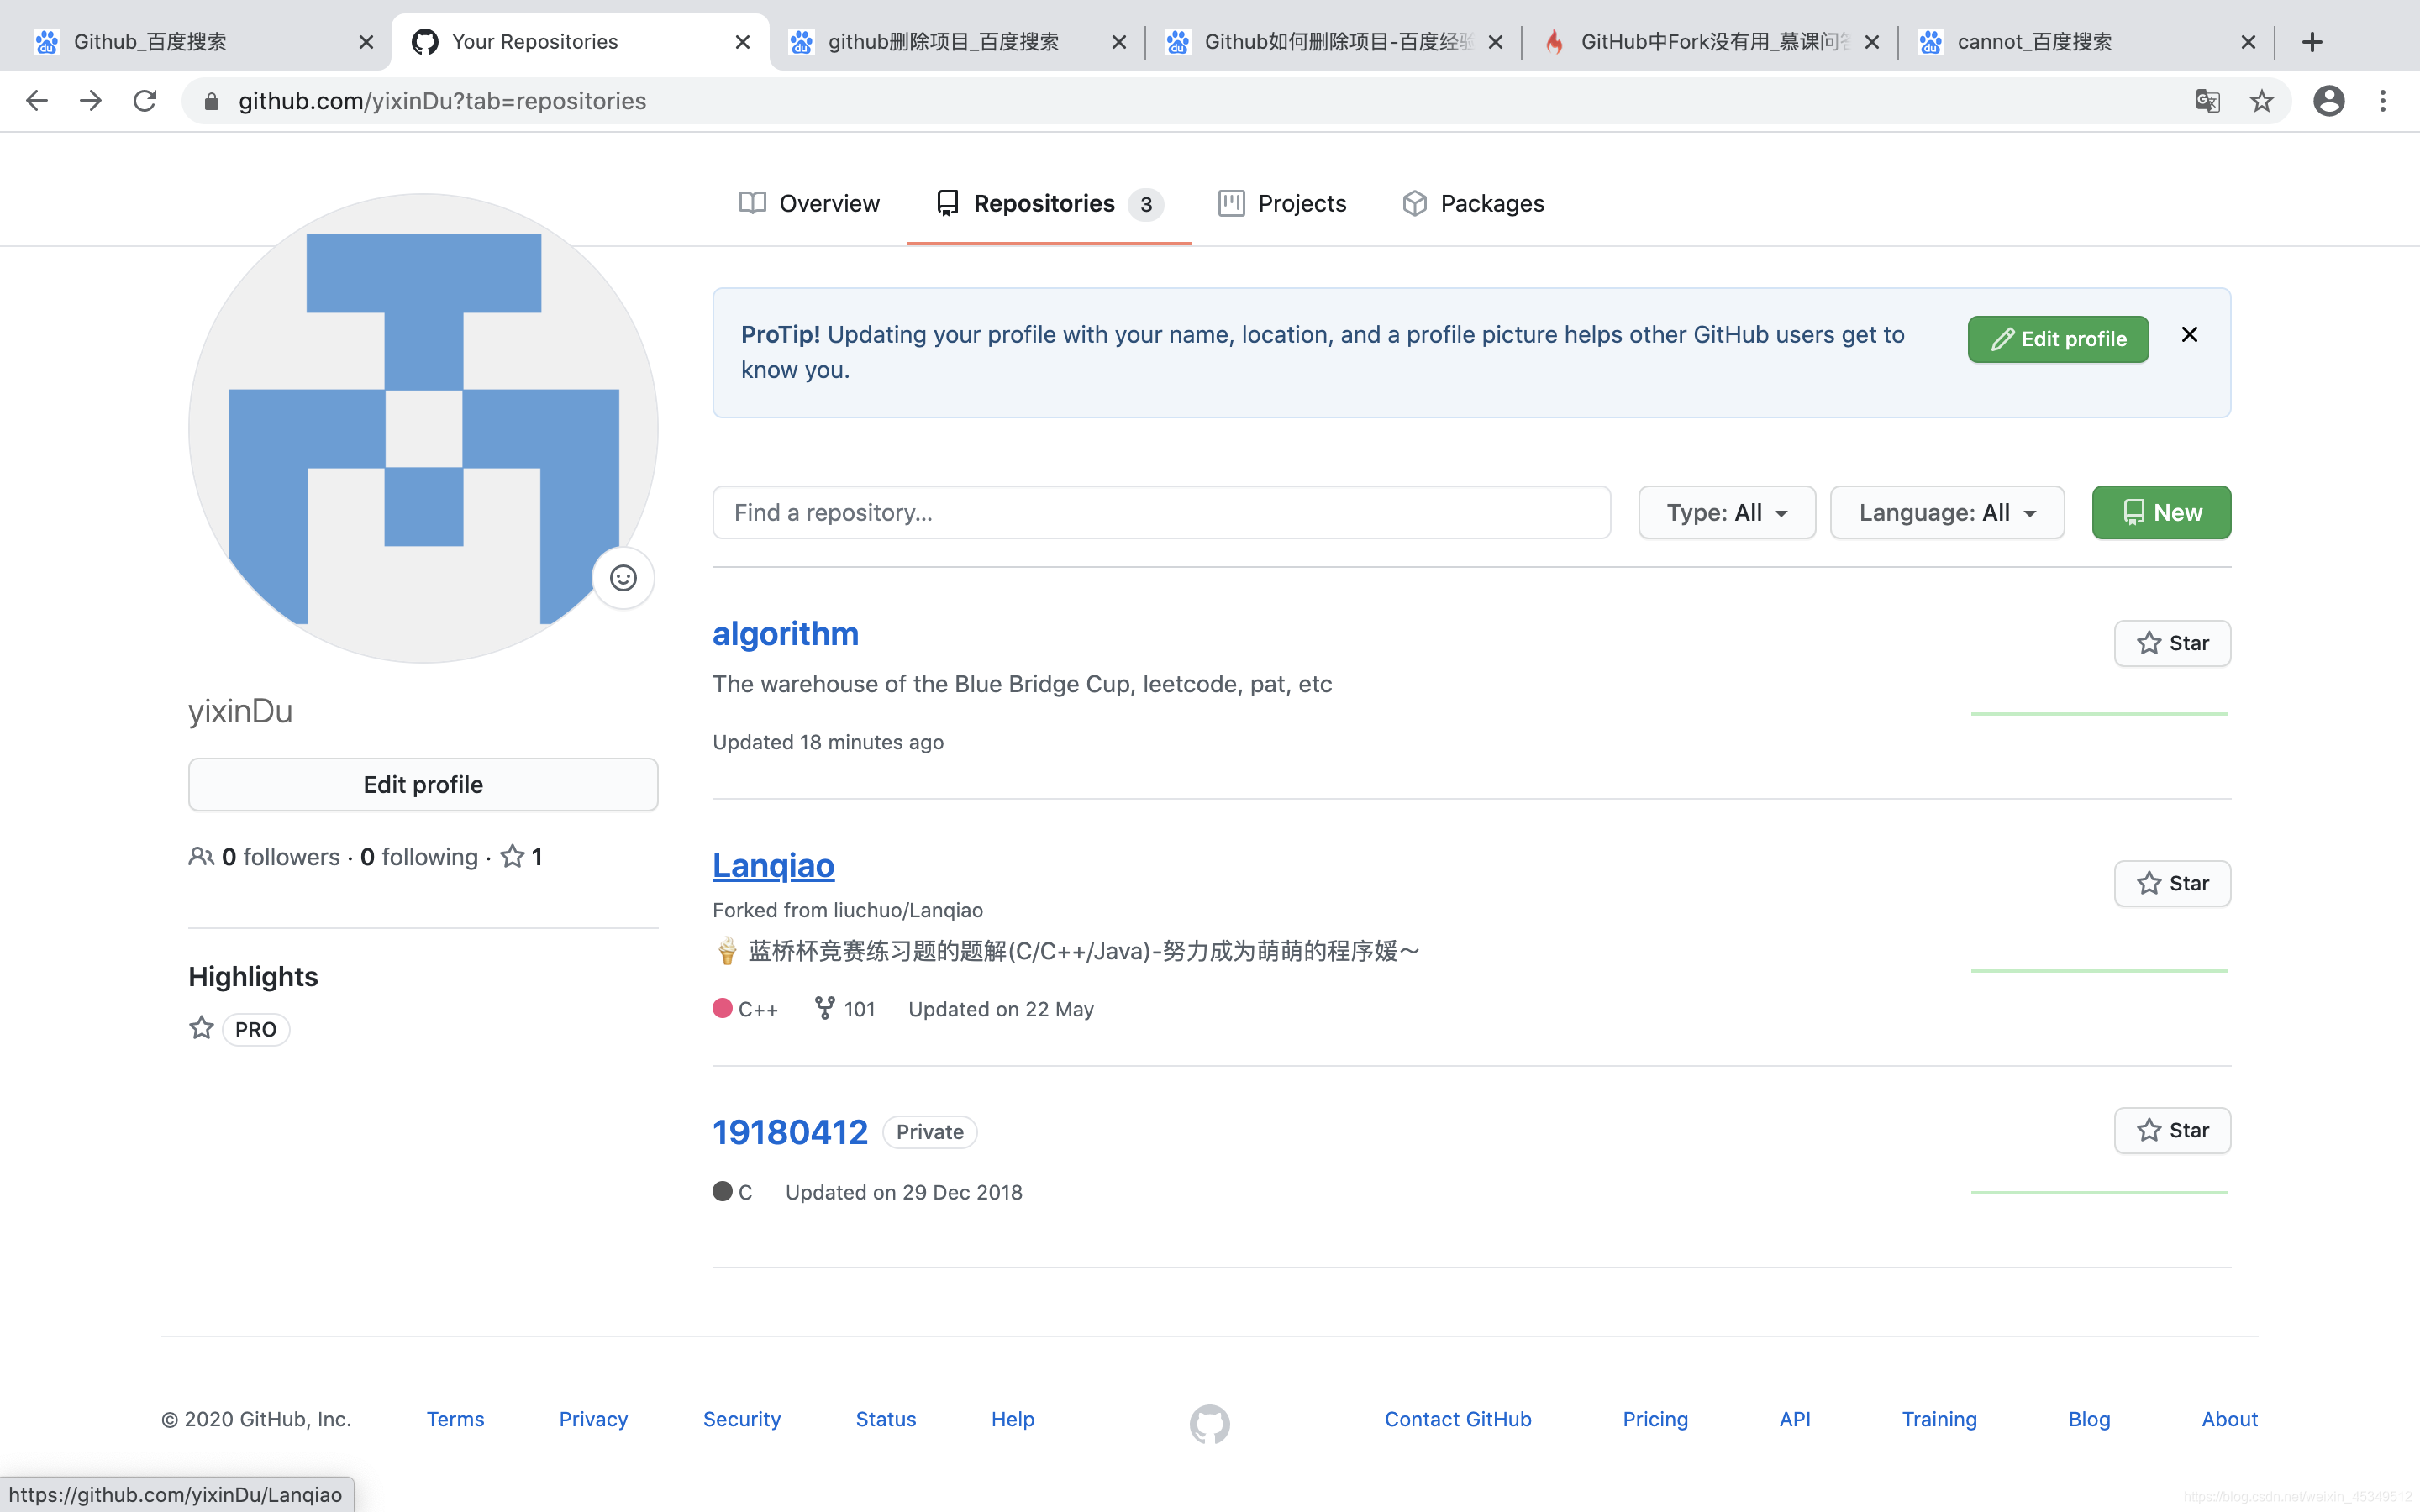
Task: Click the Private label next to 19180412
Action: (x=930, y=1131)
